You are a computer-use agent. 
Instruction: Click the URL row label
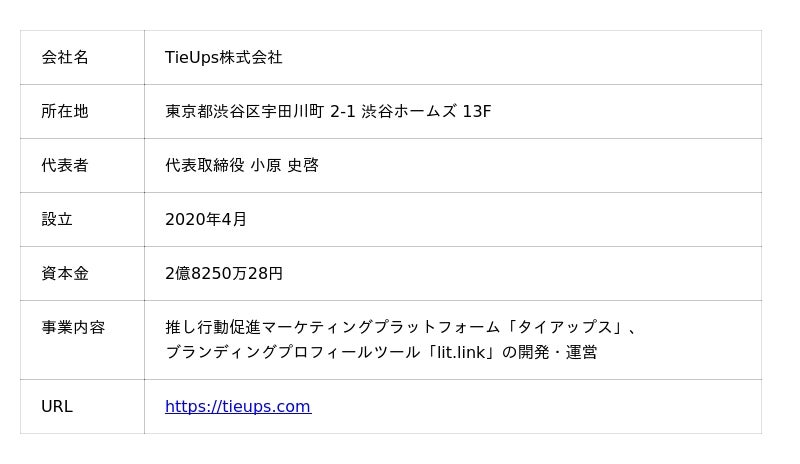point(57,406)
